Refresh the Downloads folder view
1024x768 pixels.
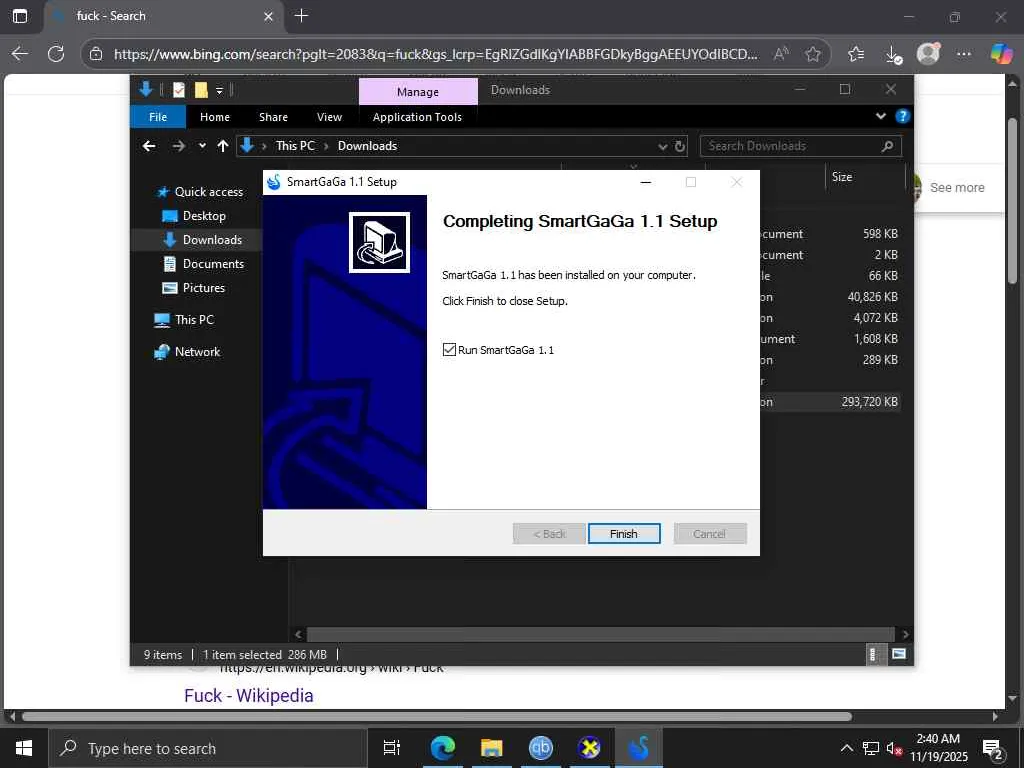[x=680, y=146]
